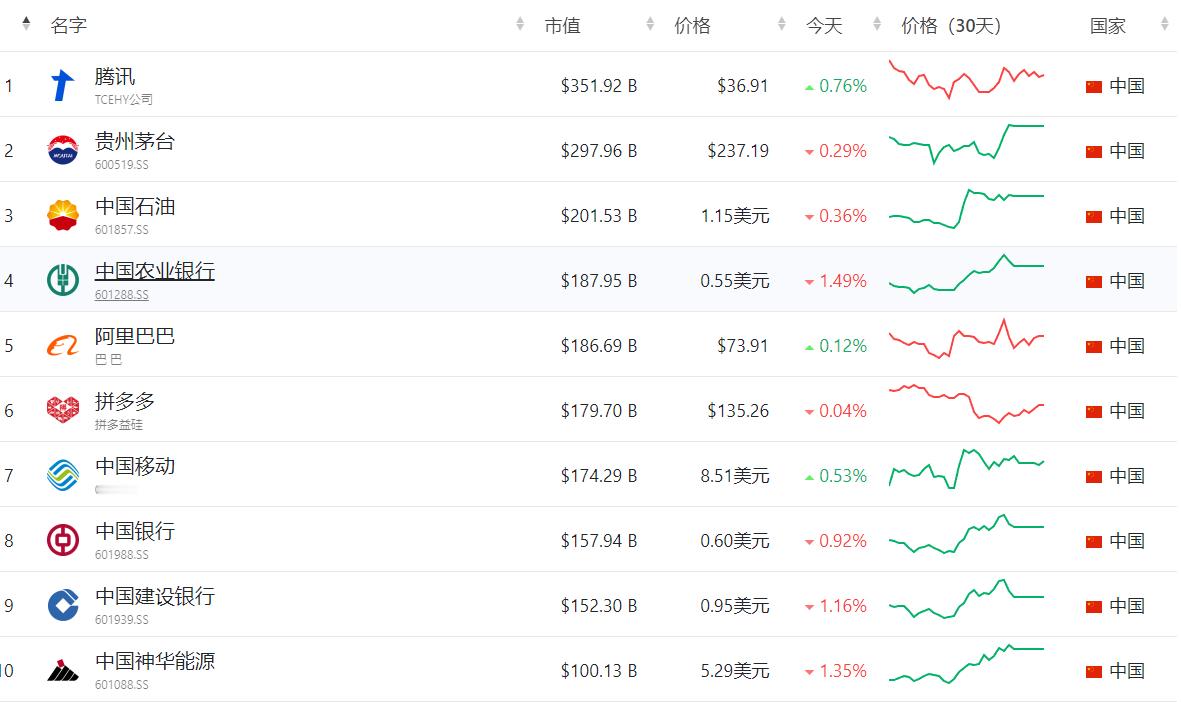1181x702 pixels.
Task: Click the price value $237.19
Action: pos(738,151)
